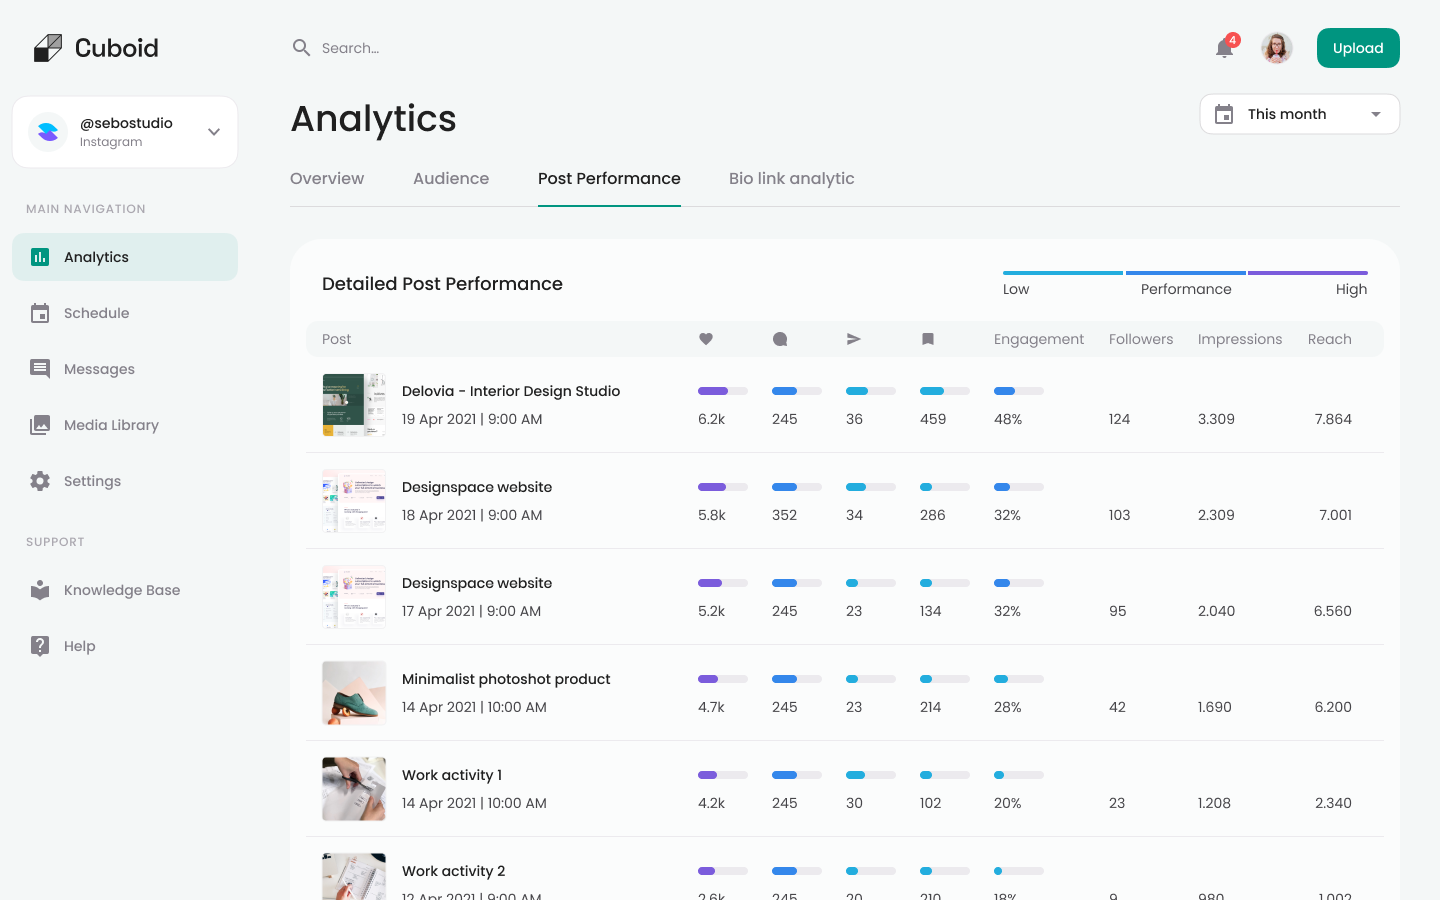This screenshot has width=1440, height=900.
Task: Open the Bio link analytic tab
Action: point(791,178)
